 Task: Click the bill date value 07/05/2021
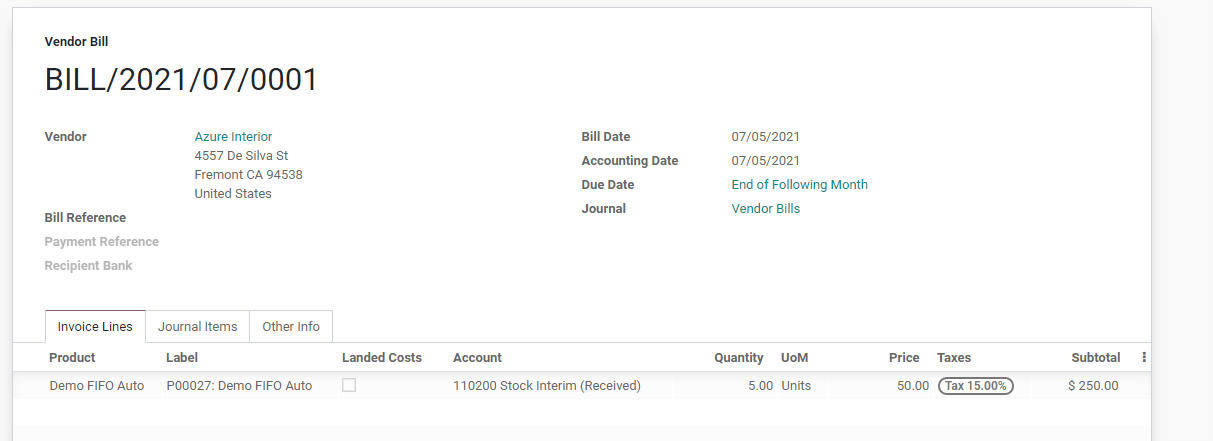[765, 137]
